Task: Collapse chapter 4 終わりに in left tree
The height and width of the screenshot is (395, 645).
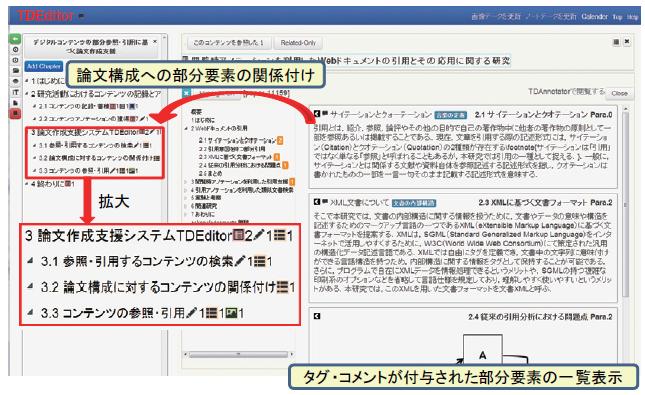Action: tap(27, 184)
